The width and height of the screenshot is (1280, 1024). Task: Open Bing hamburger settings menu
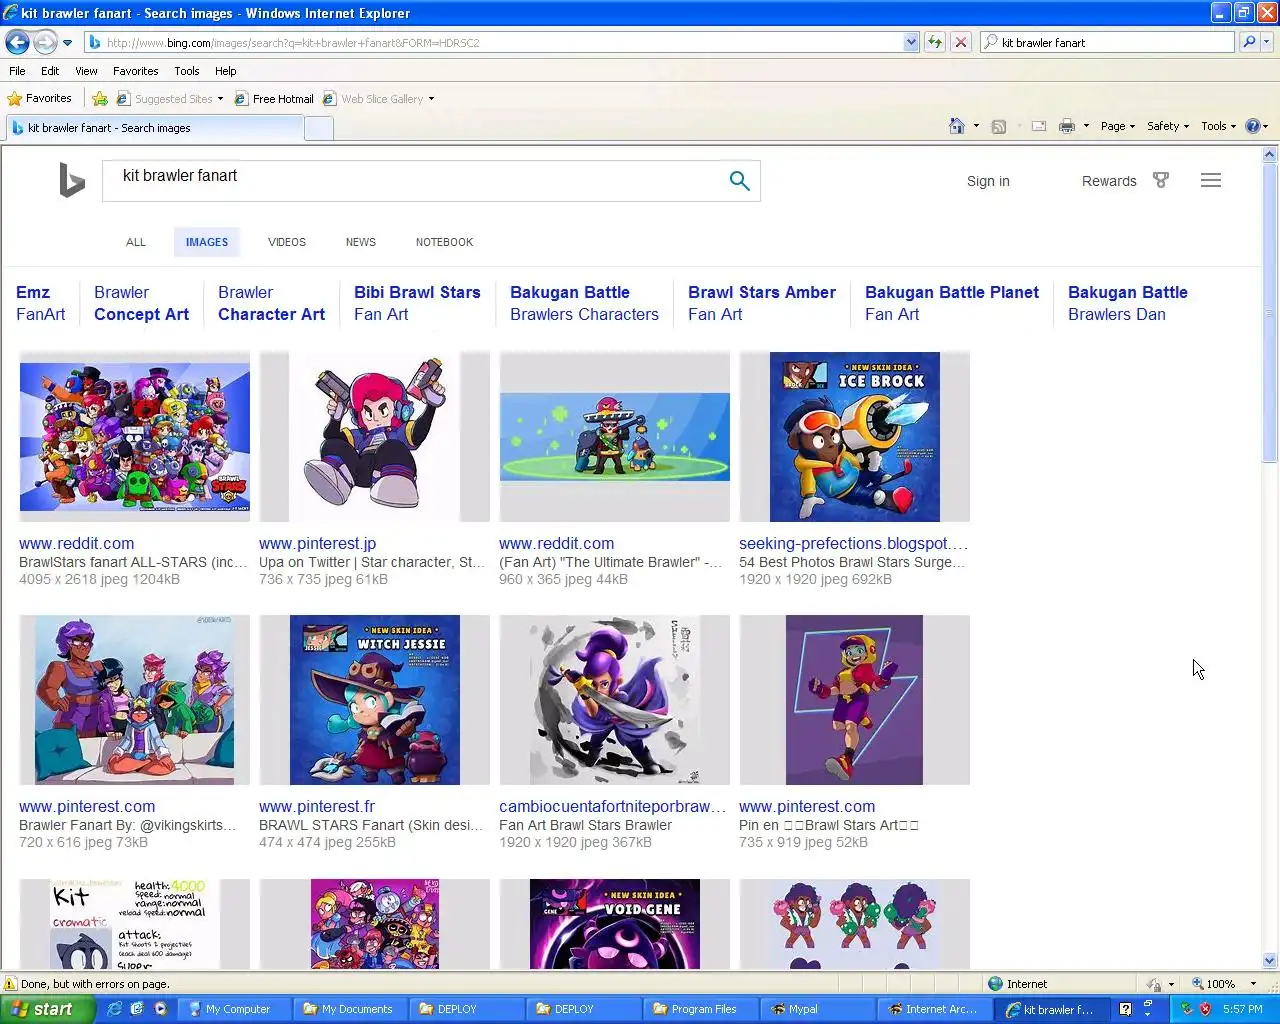pyautogui.click(x=1211, y=181)
